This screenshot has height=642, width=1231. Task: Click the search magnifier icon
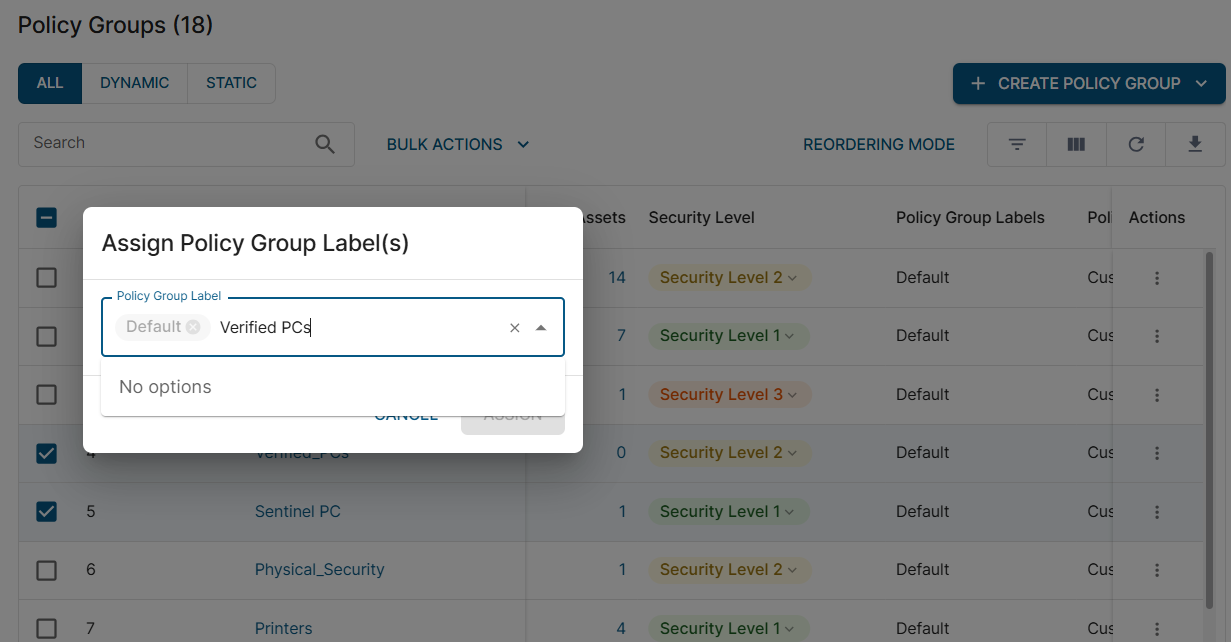(x=325, y=144)
